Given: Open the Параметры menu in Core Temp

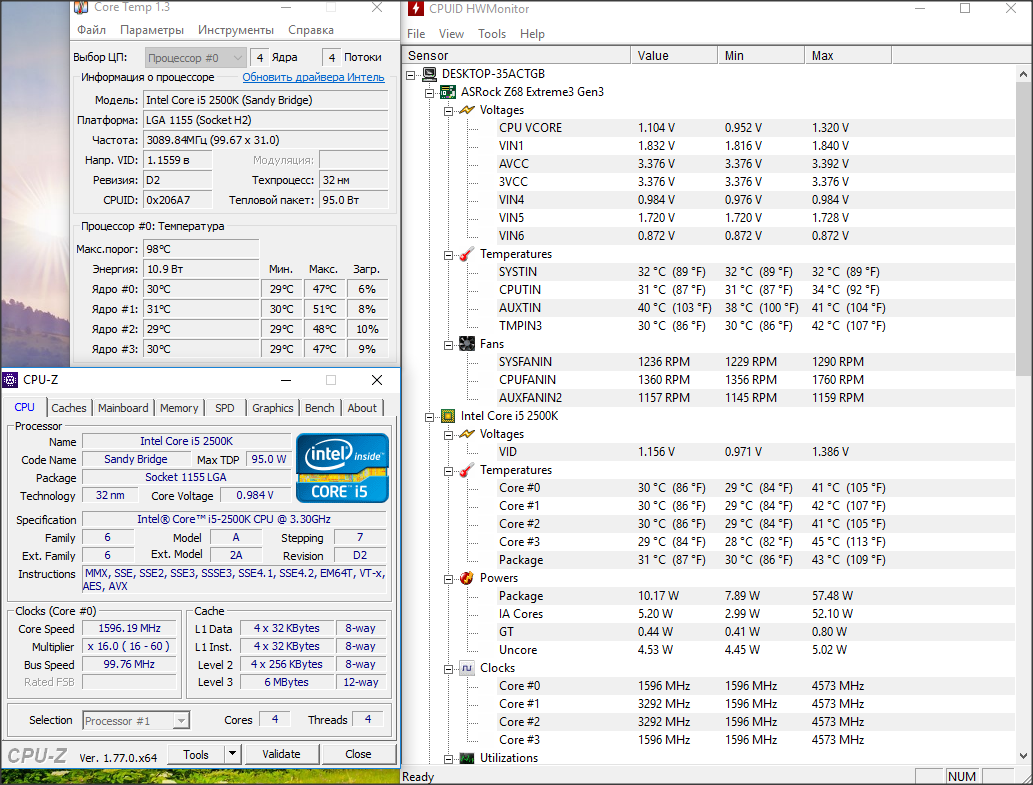Looking at the screenshot, I should tap(152, 30).
